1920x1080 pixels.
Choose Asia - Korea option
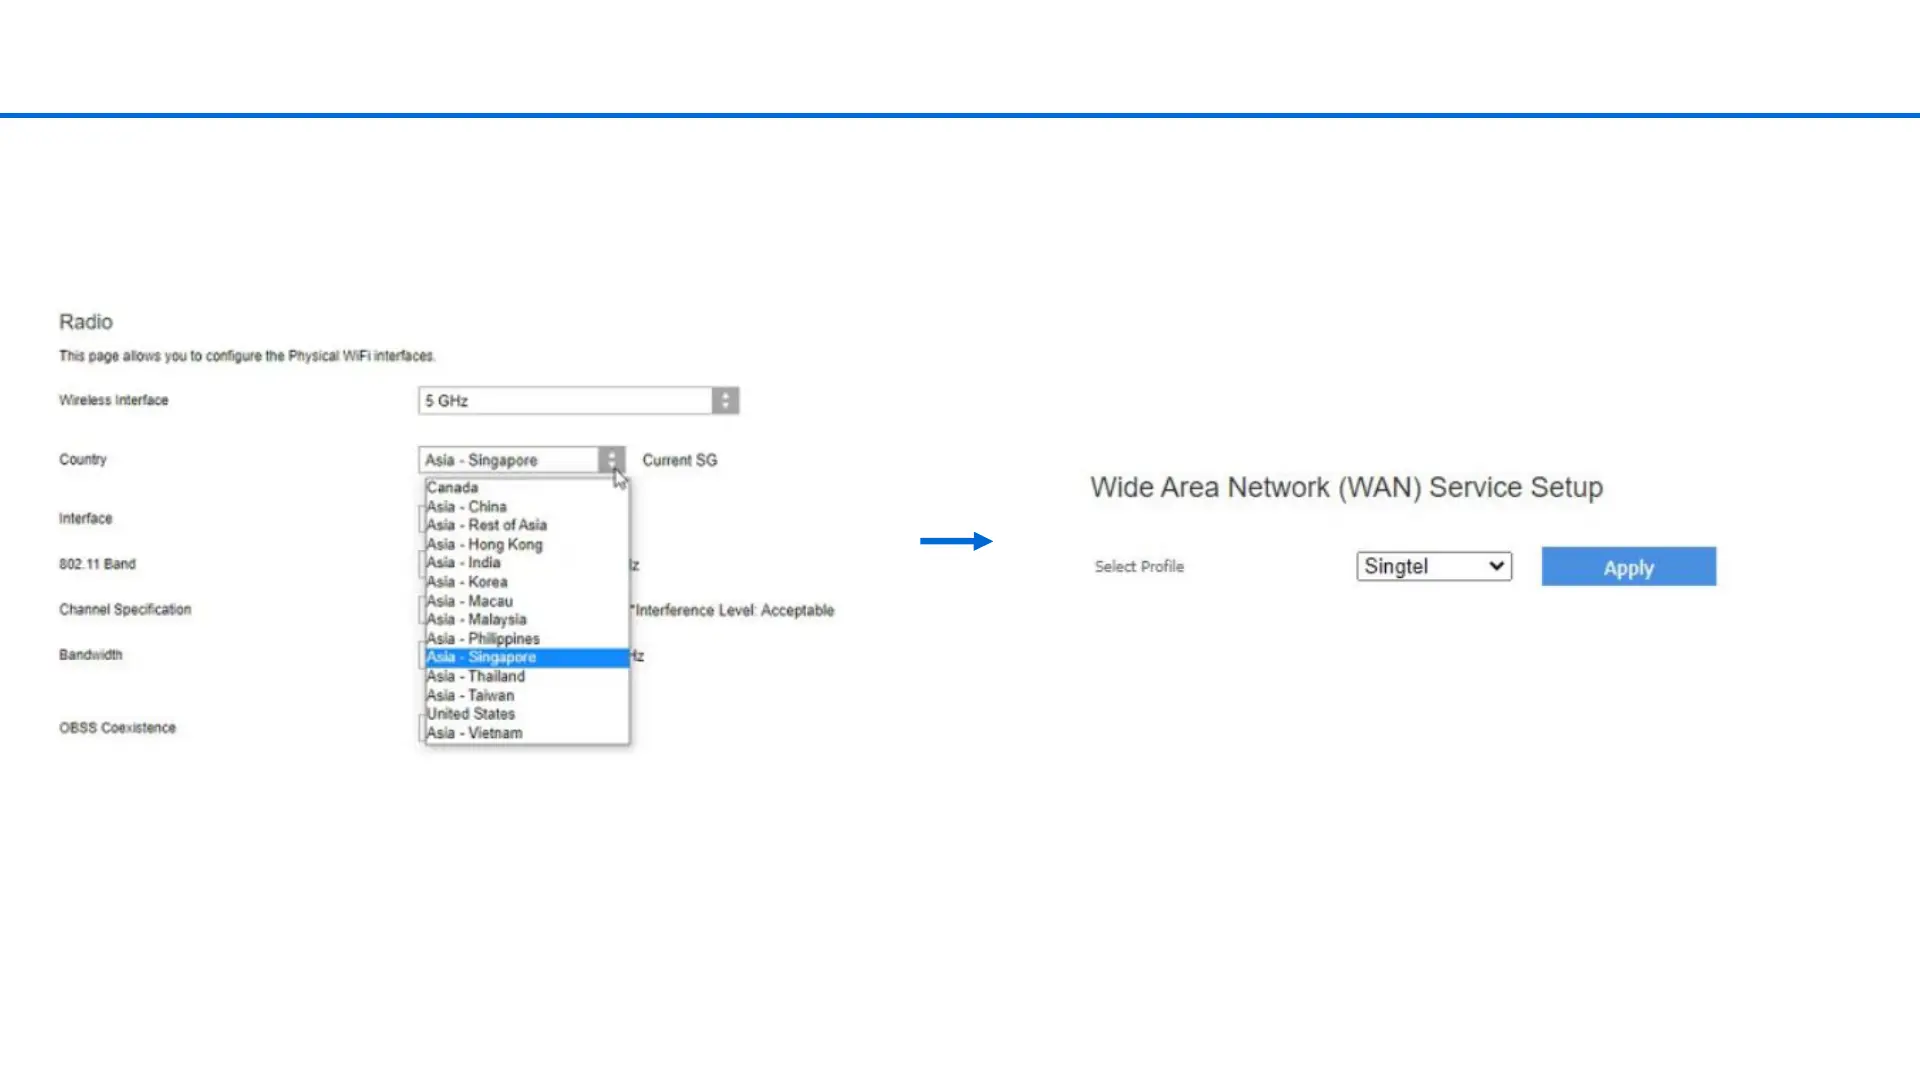(x=467, y=582)
